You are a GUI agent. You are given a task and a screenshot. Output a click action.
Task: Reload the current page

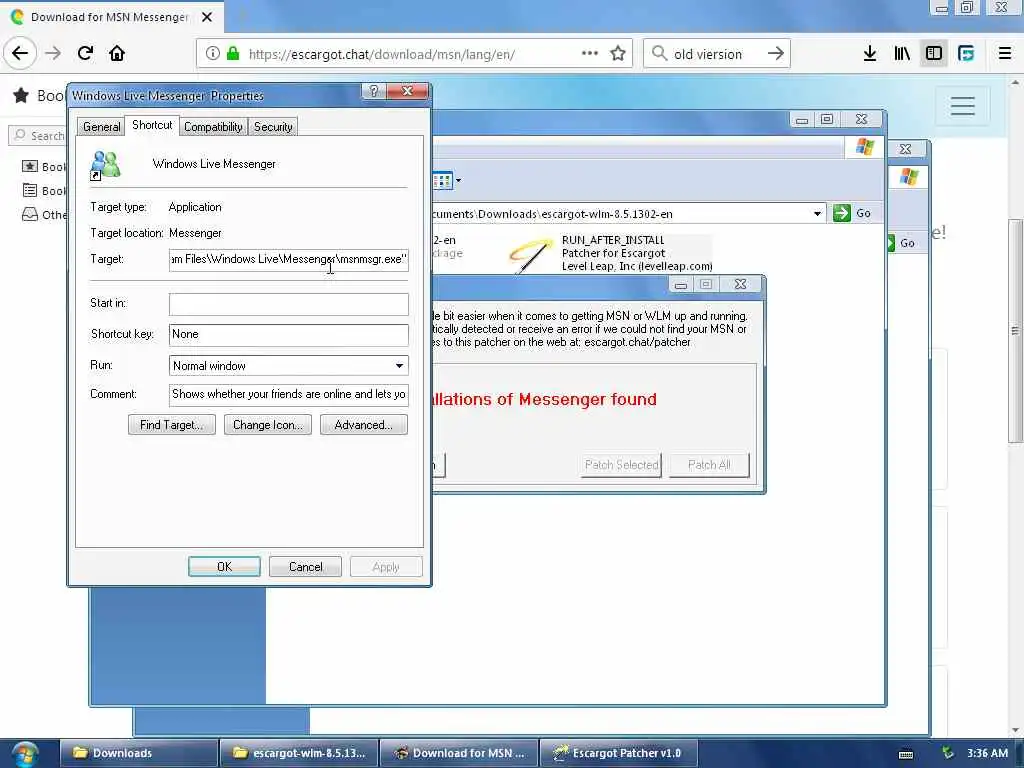[x=85, y=53]
